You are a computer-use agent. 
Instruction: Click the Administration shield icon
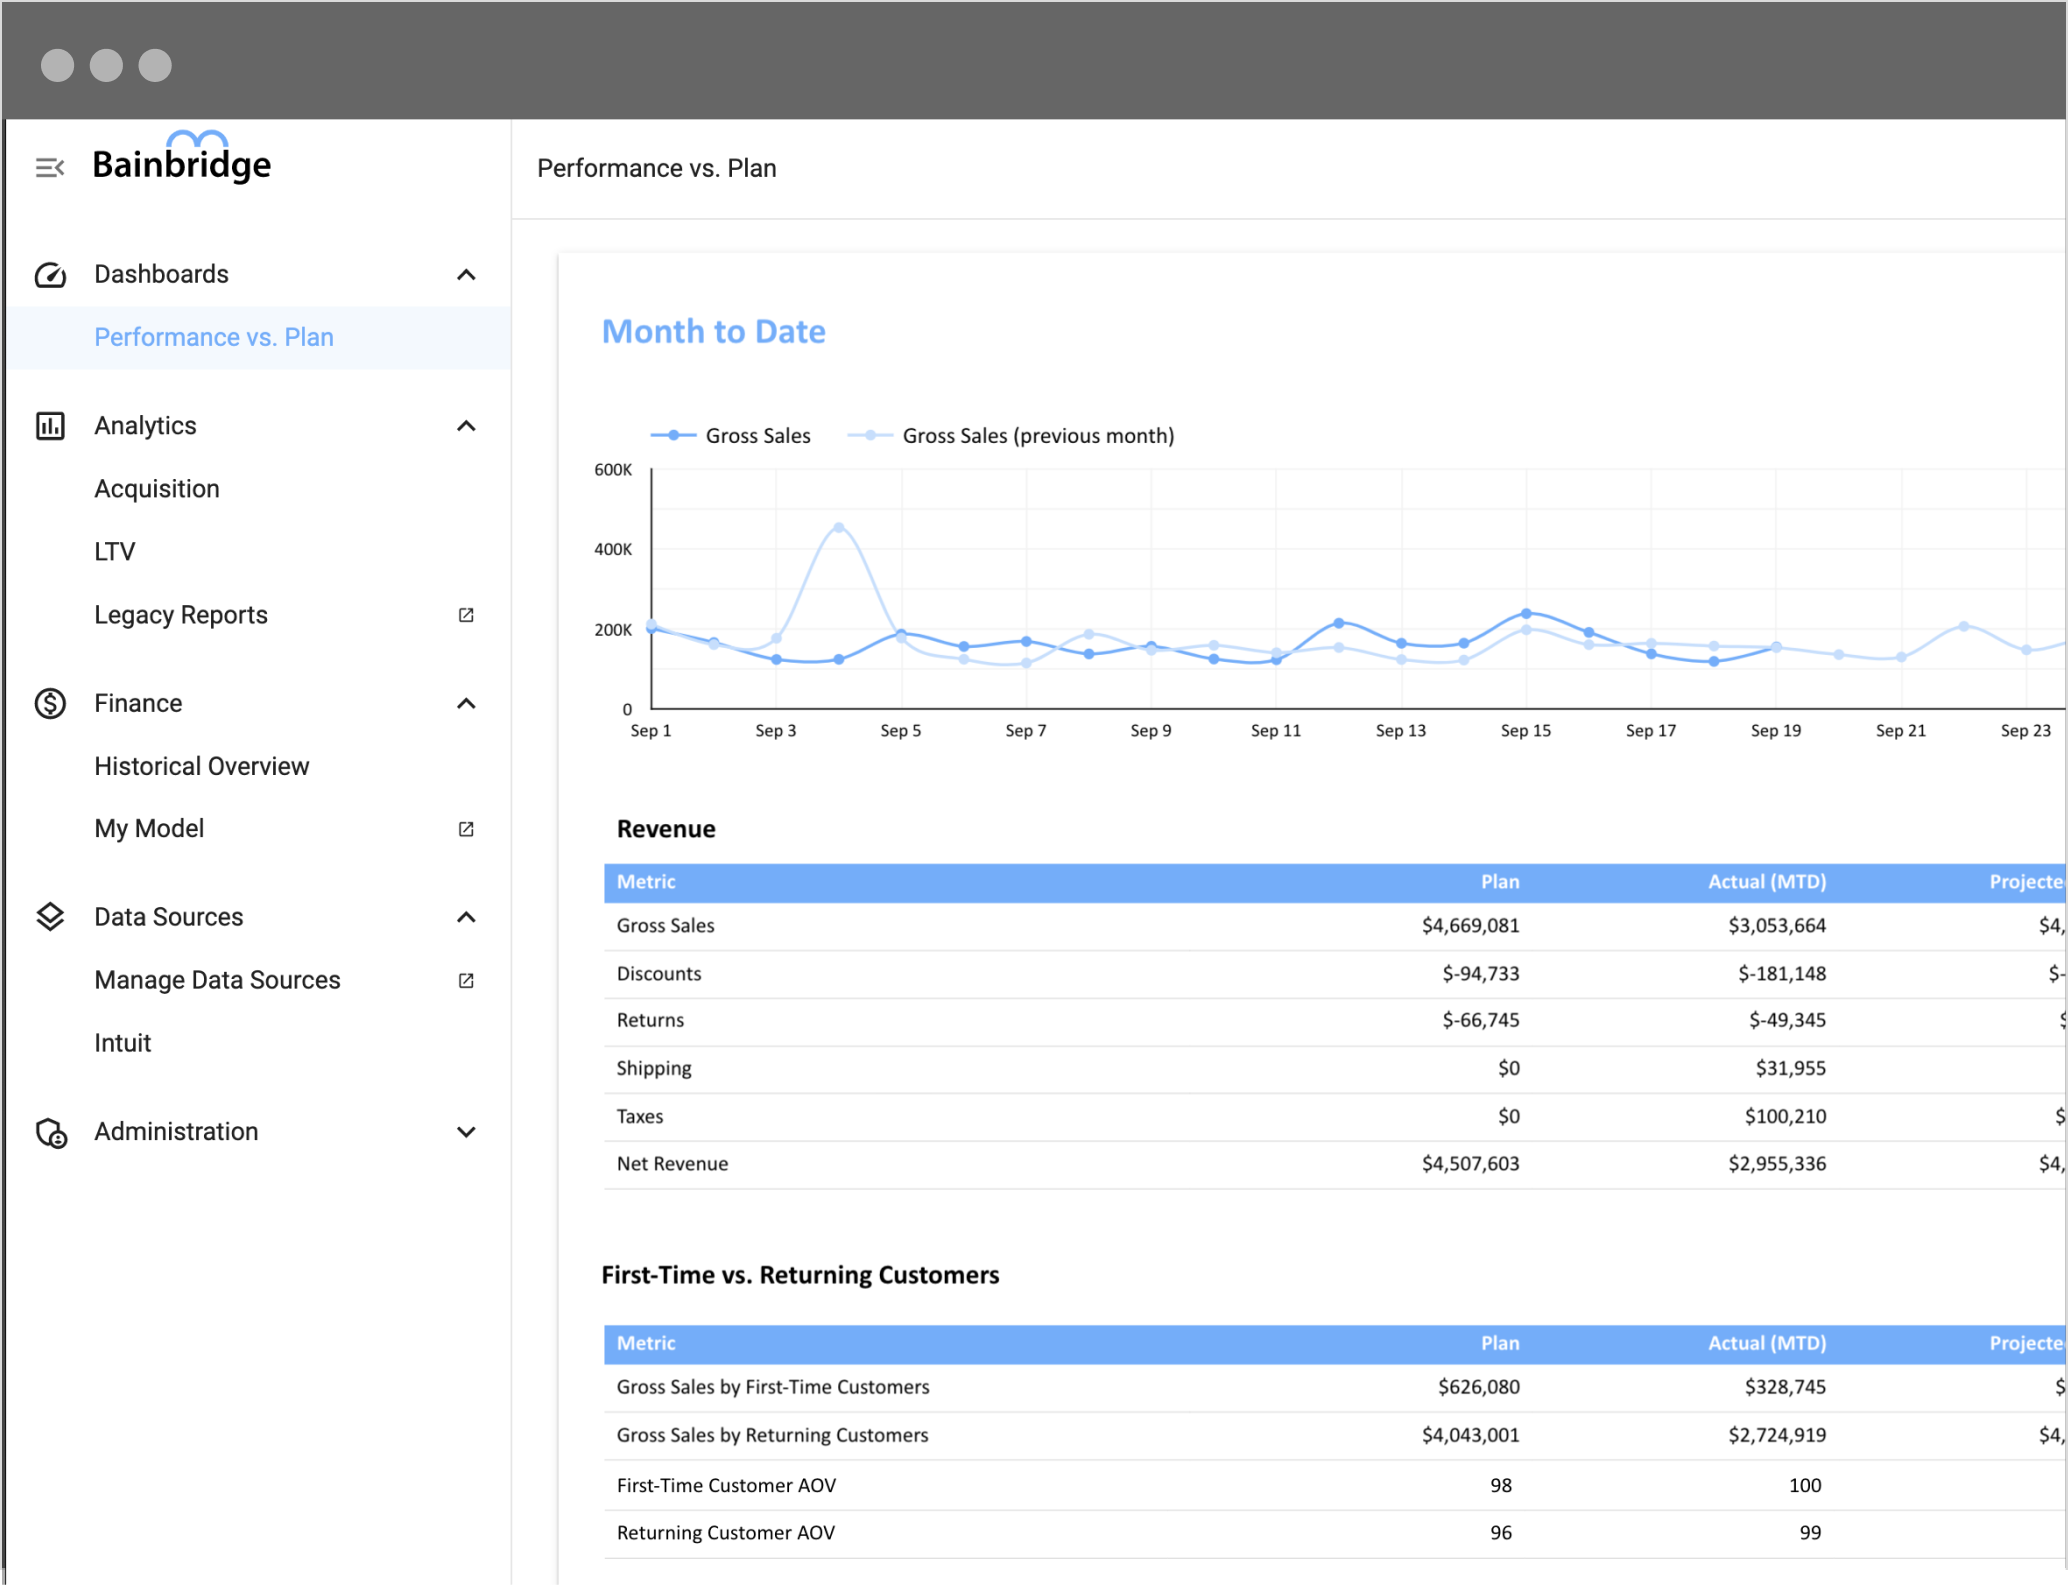50,1132
